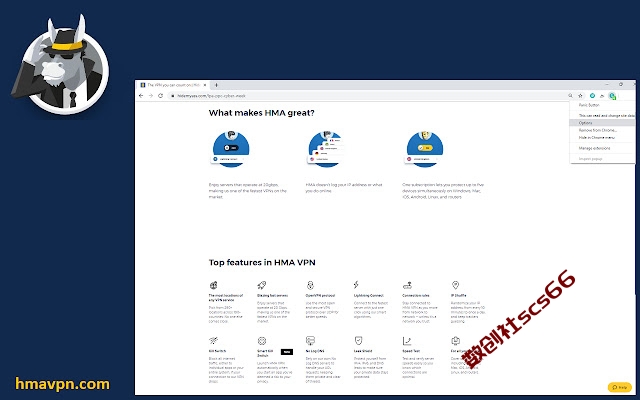Select the 'The VPN you can count on' tab
Image resolution: width=640 pixels, height=400 pixels.
tap(173, 85)
